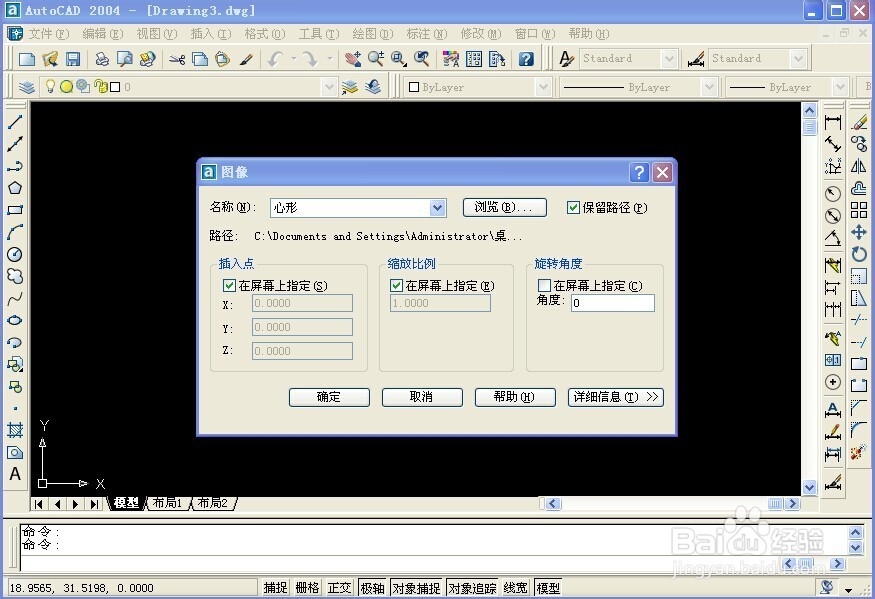Select the Line tool in the Draw toolbar
Screen dimensions: 875x599
[14, 121]
